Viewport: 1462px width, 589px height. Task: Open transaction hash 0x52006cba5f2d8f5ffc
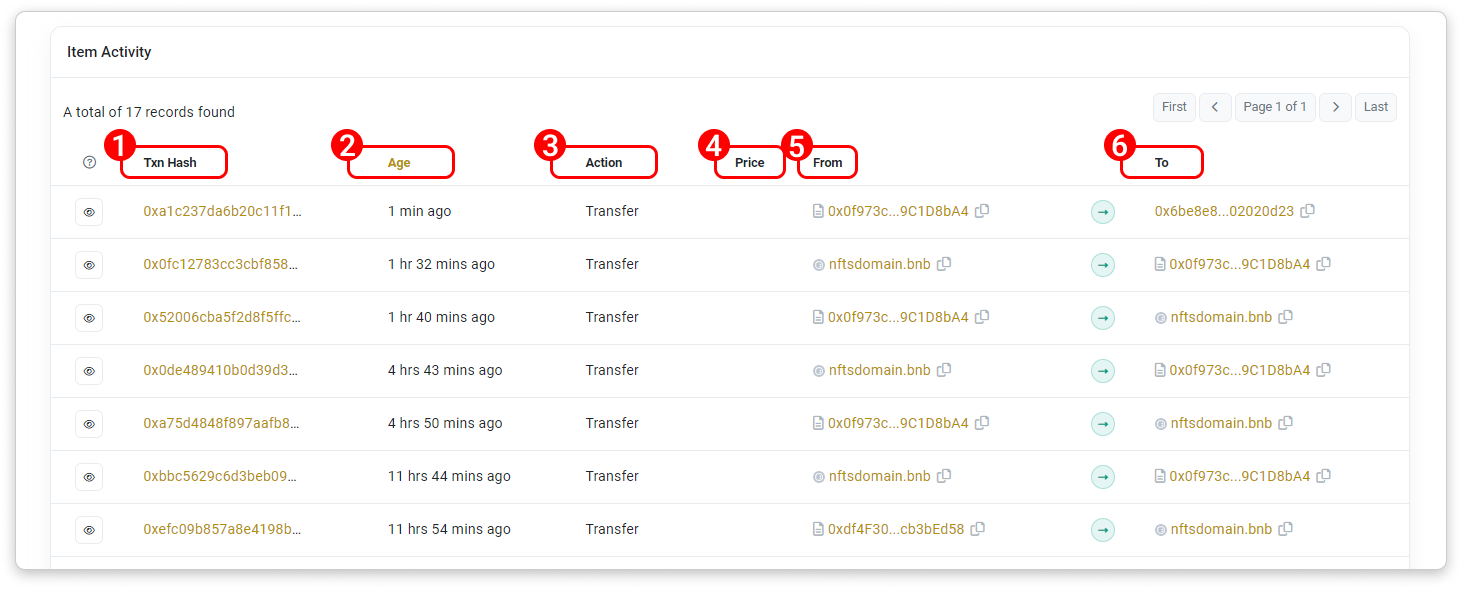[222, 317]
